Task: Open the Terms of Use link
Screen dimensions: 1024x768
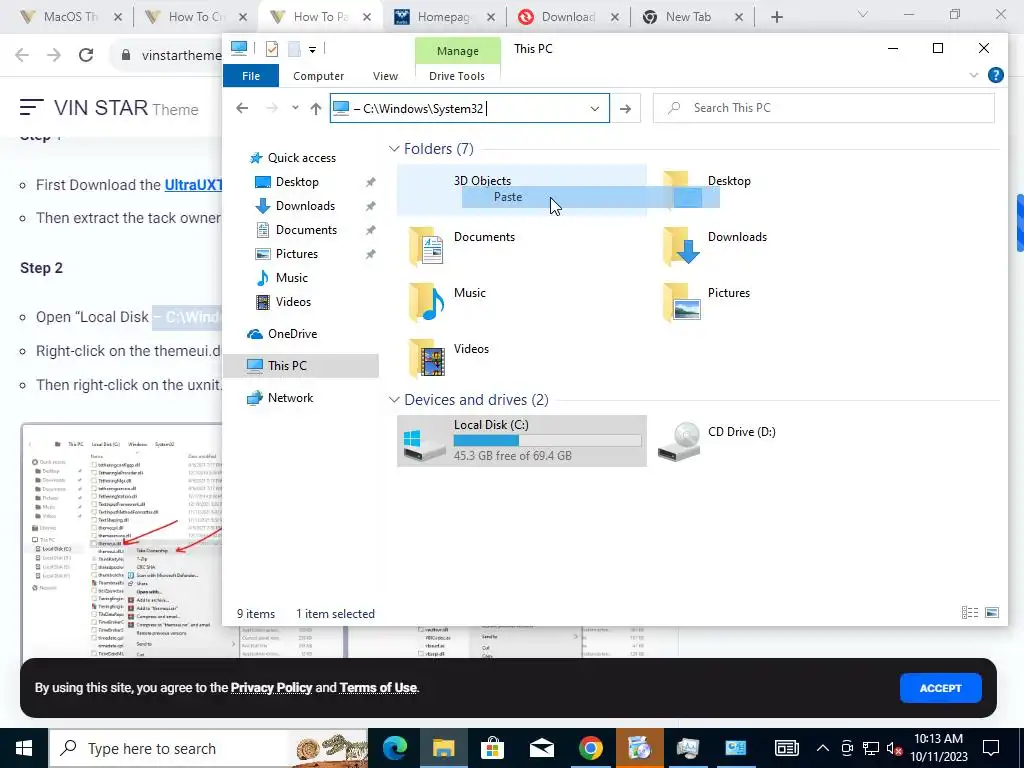Action: (x=378, y=687)
